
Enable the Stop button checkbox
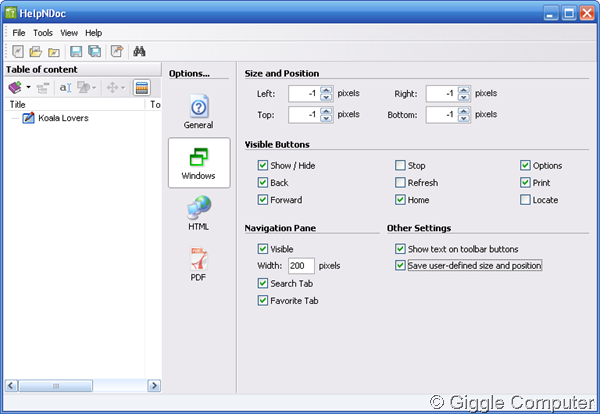click(400, 165)
